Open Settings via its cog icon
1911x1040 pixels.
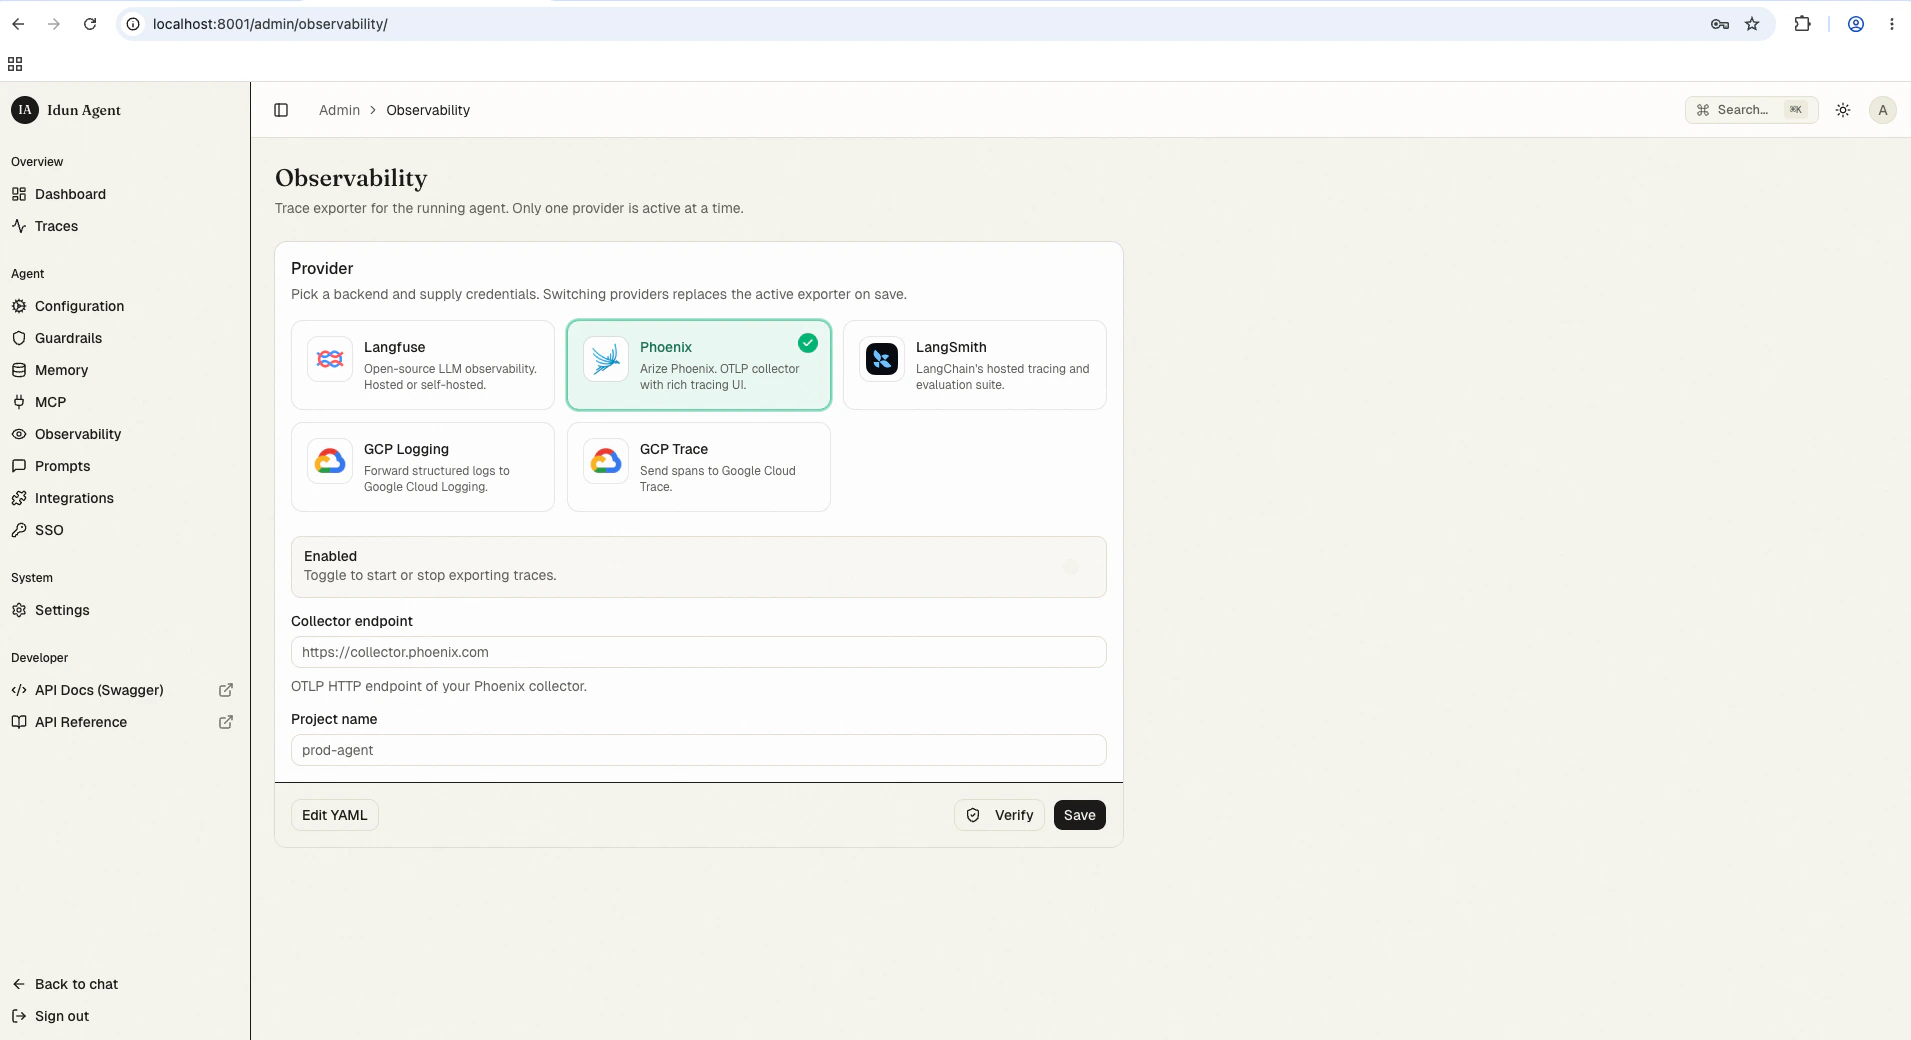click(x=19, y=610)
